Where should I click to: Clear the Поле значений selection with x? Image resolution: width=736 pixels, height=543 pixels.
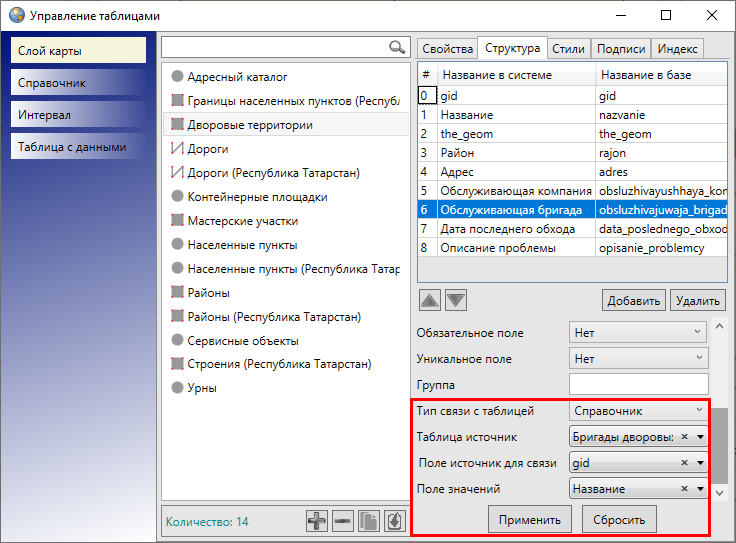pyautogui.click(x=684, y=489)
